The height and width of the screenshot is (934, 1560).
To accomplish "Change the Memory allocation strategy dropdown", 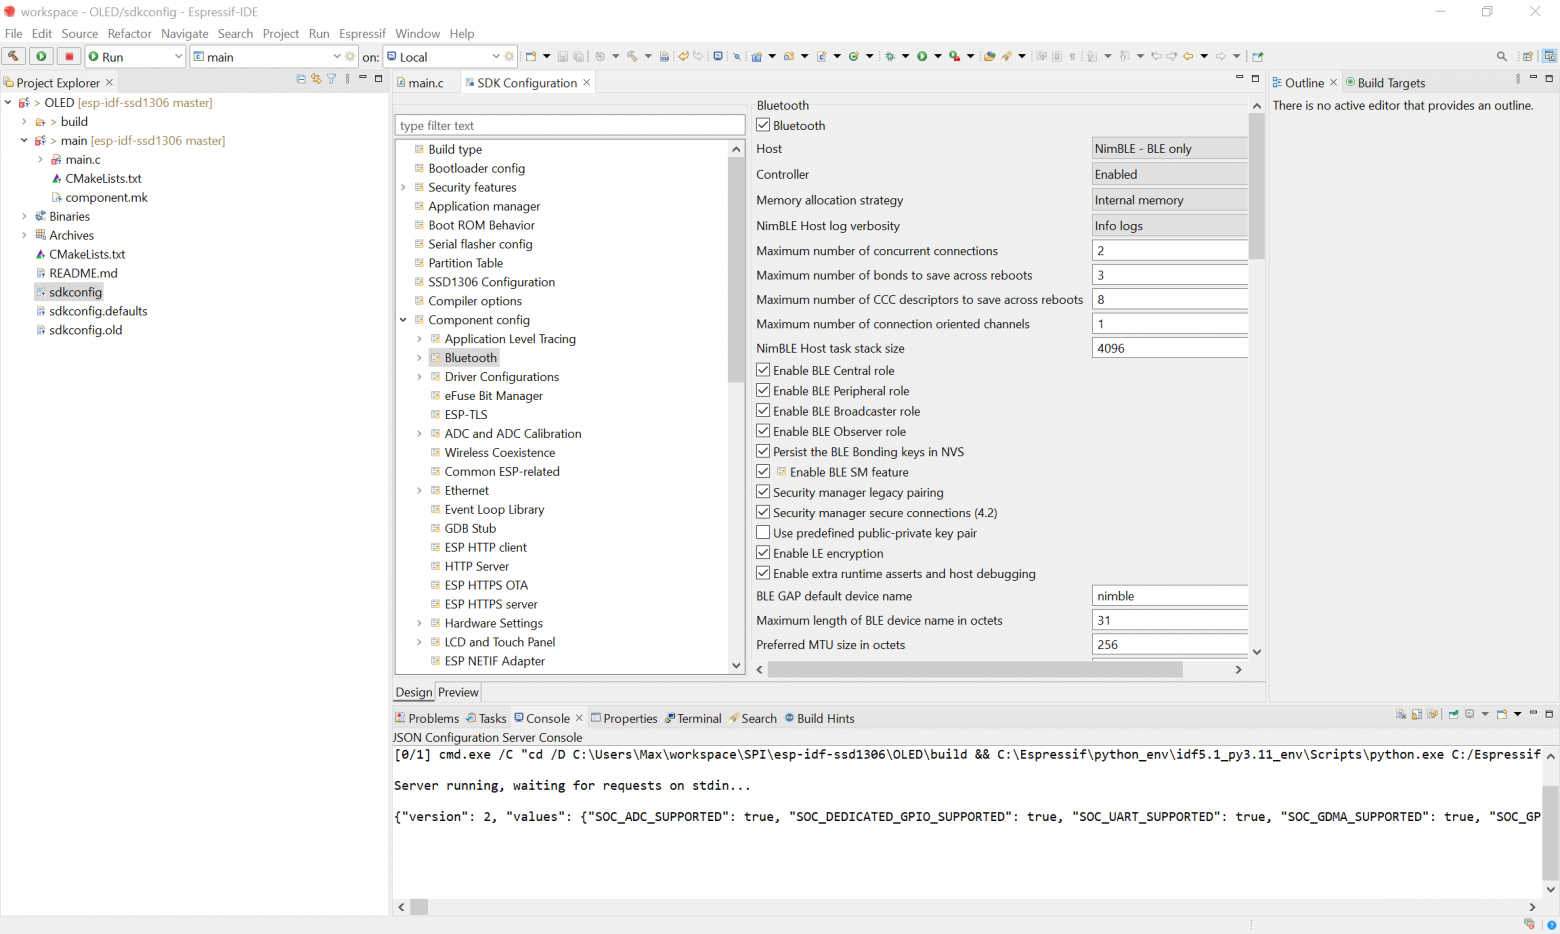I will [x=1169, y=199].
